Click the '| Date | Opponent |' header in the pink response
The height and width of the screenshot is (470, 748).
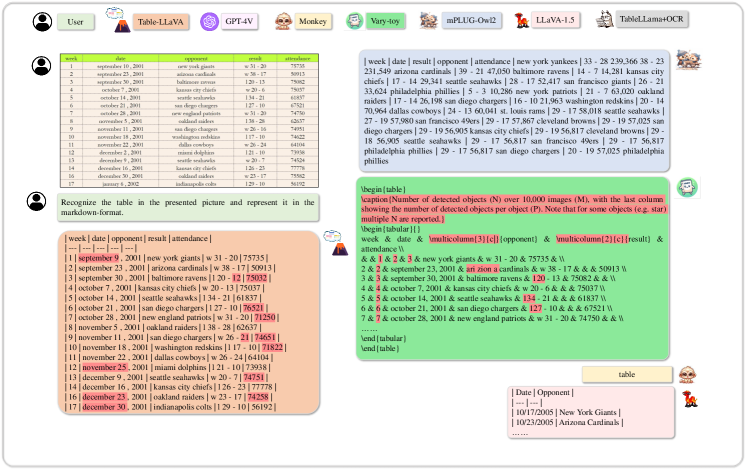pos(542,392)
